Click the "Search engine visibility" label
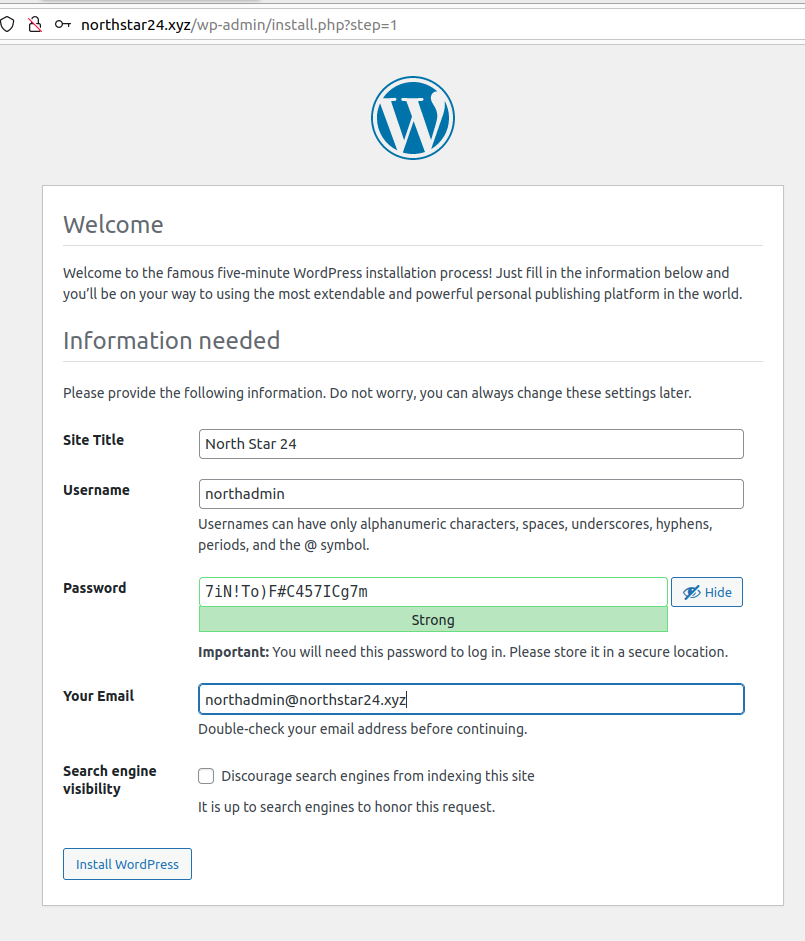 [x=109, y=780]
